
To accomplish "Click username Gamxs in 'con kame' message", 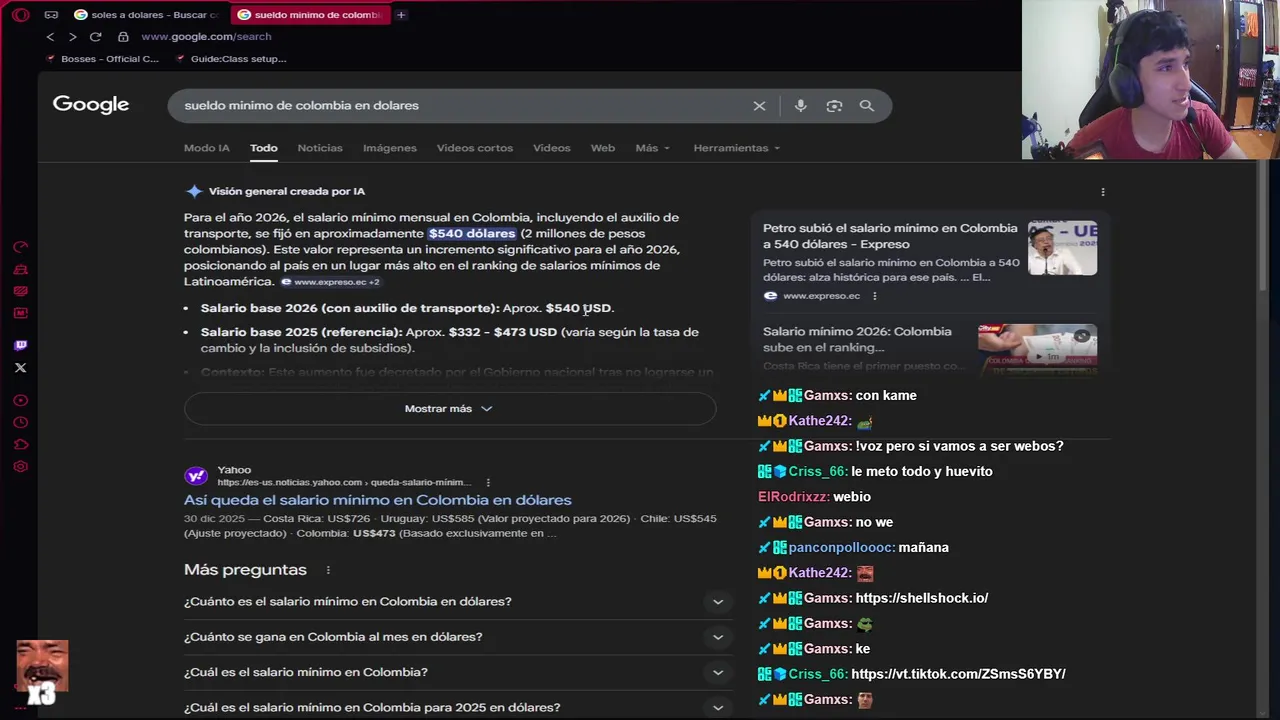I will tap(827, 396).
